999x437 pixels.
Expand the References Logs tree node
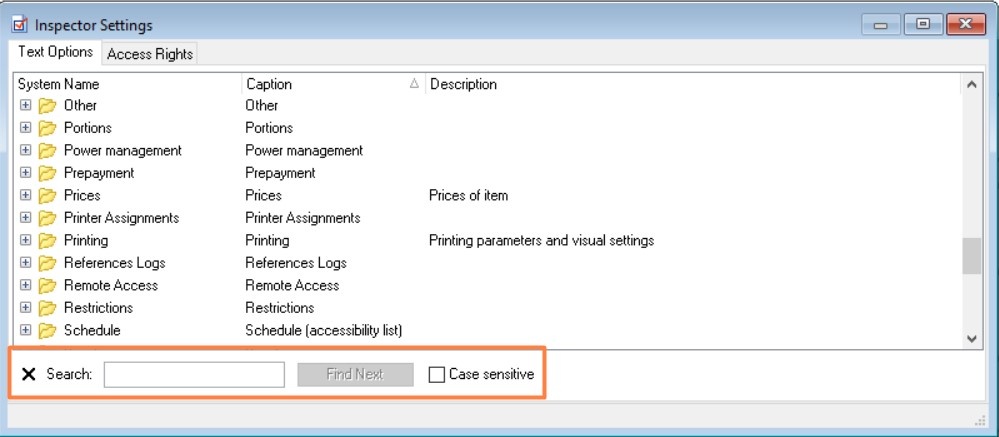coord(26,263)
